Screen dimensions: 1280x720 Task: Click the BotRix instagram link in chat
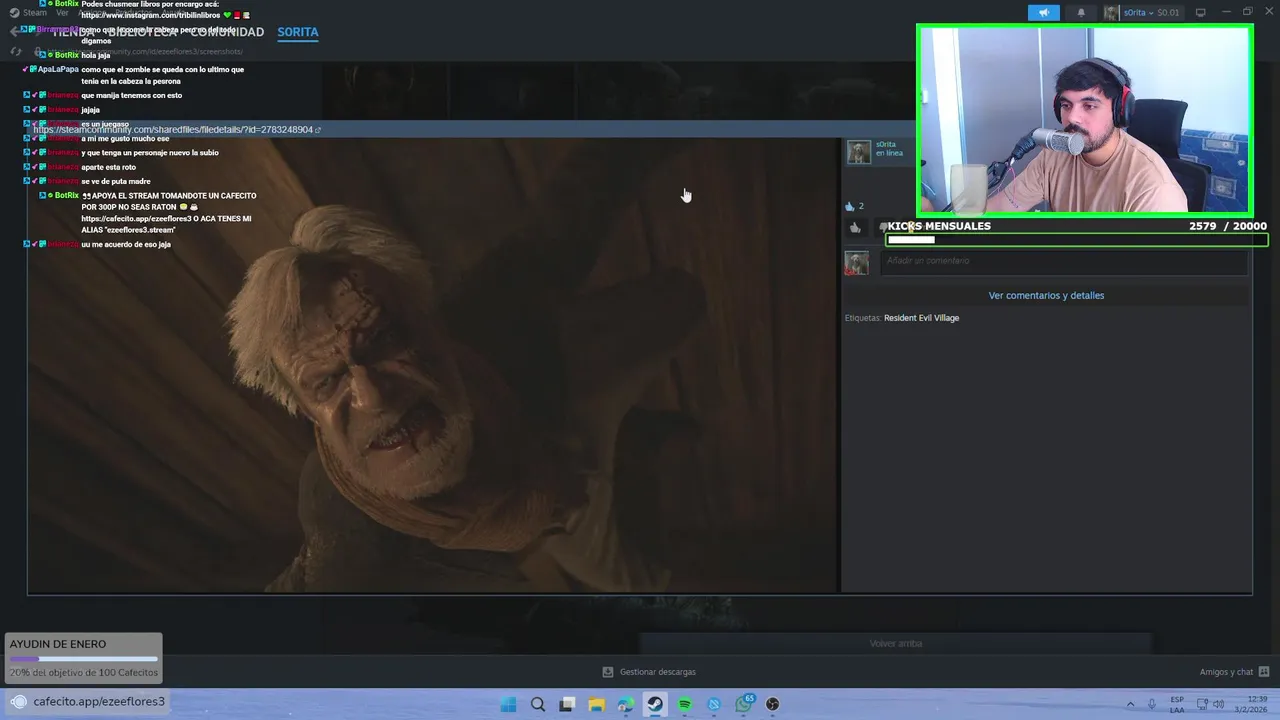150,16
